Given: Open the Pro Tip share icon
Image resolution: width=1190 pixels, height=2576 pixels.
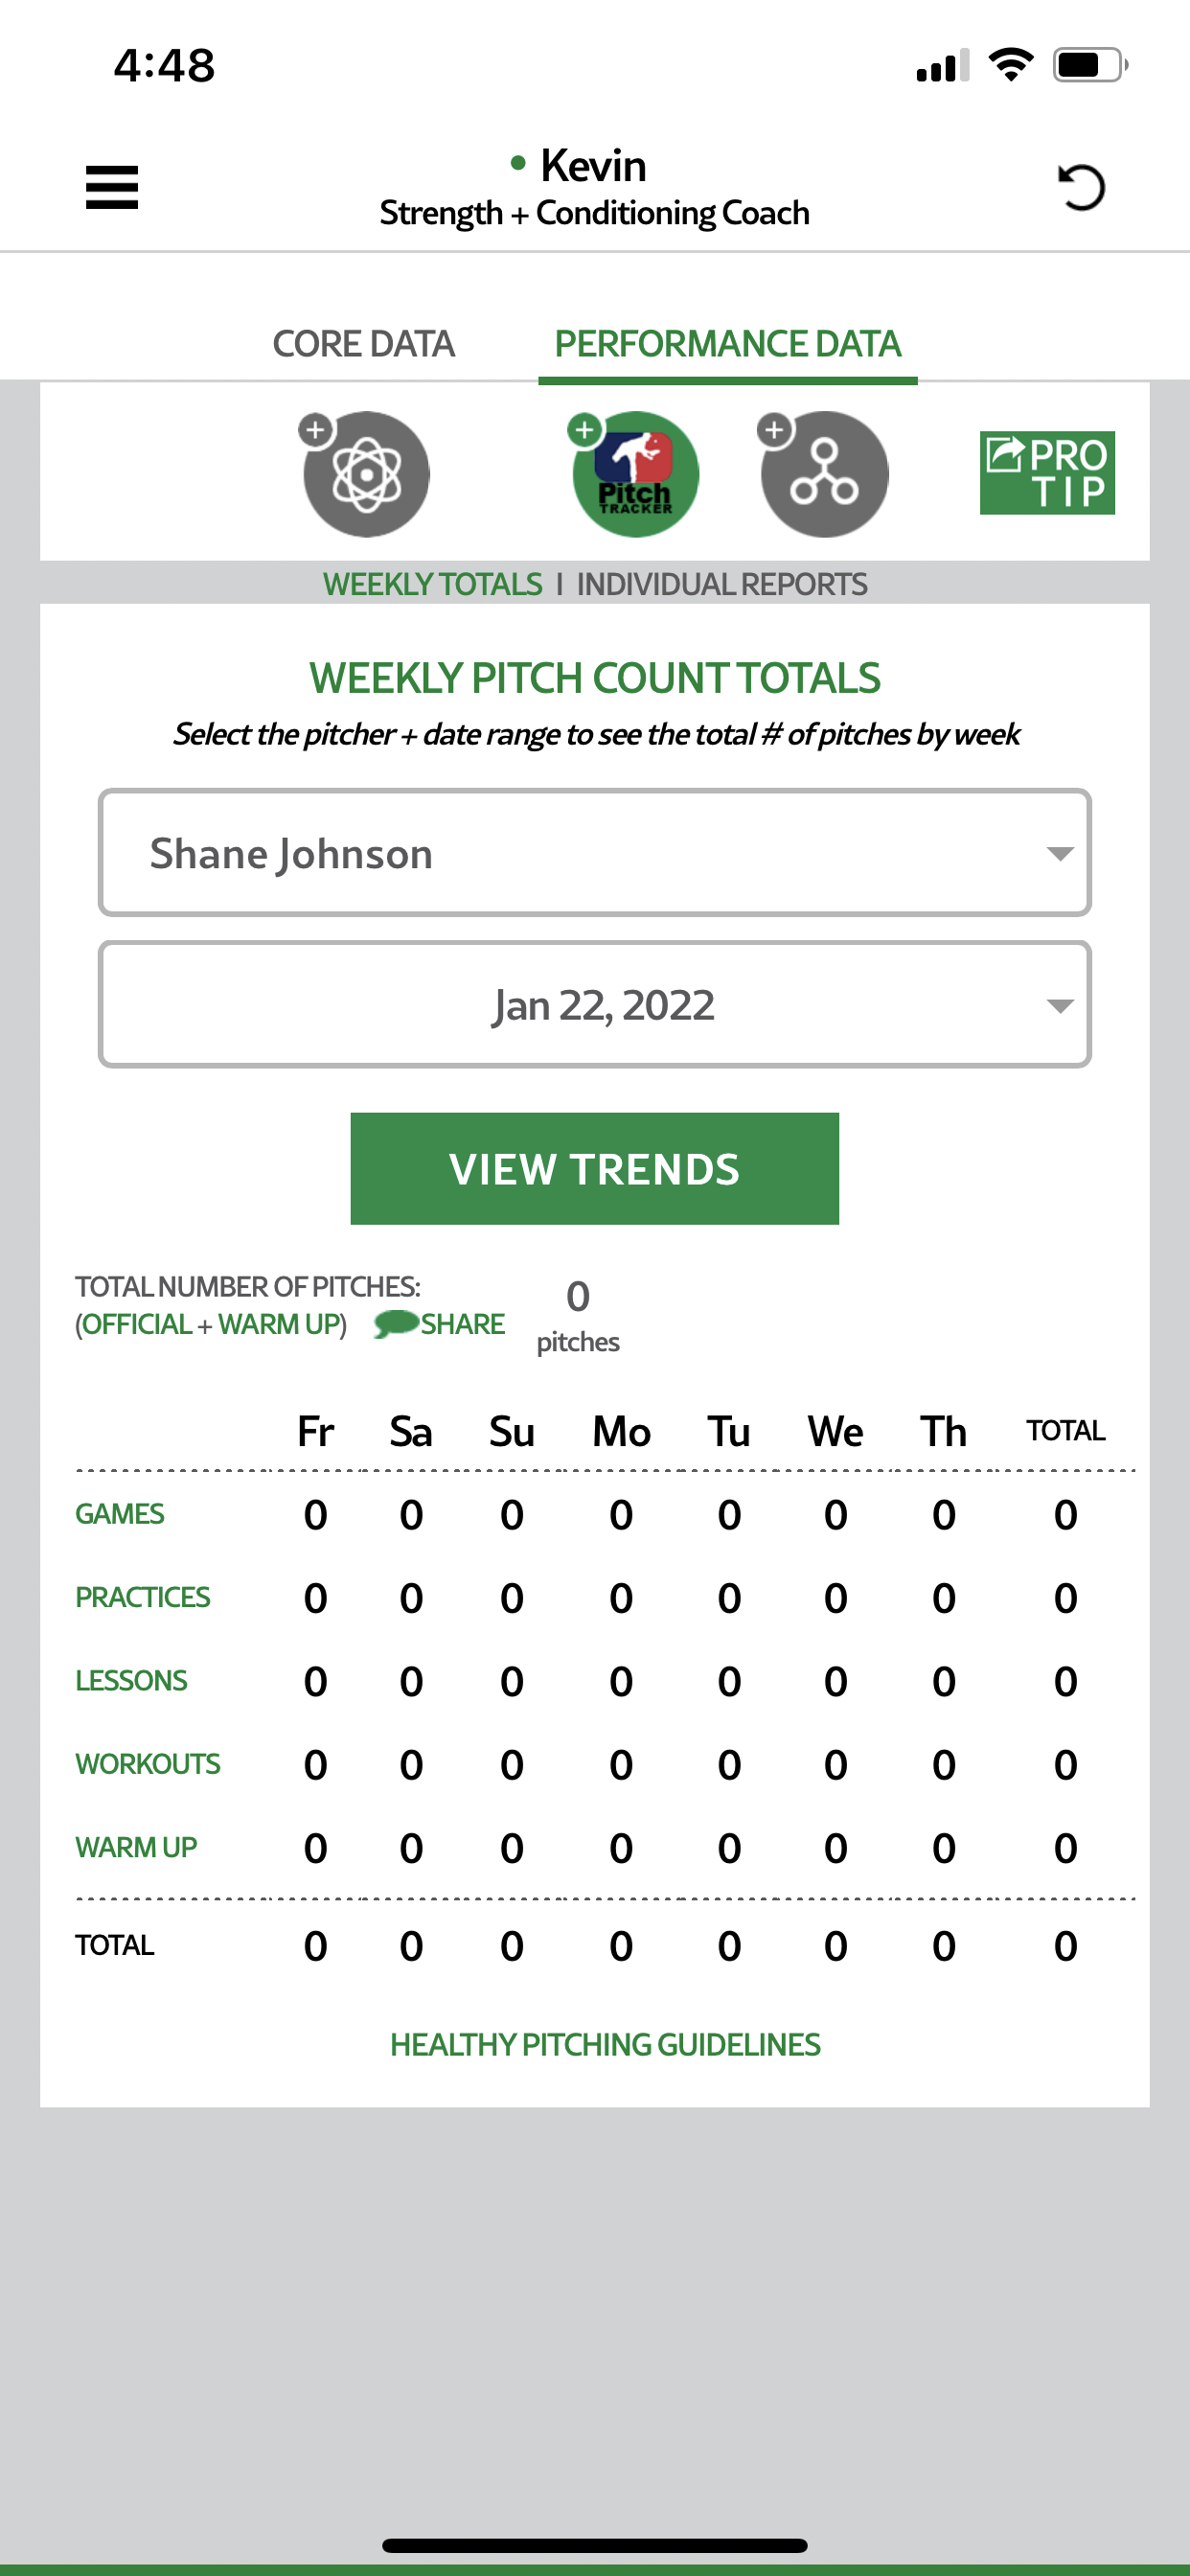Looking at the screenshot, I should (x=1046, y=473).
